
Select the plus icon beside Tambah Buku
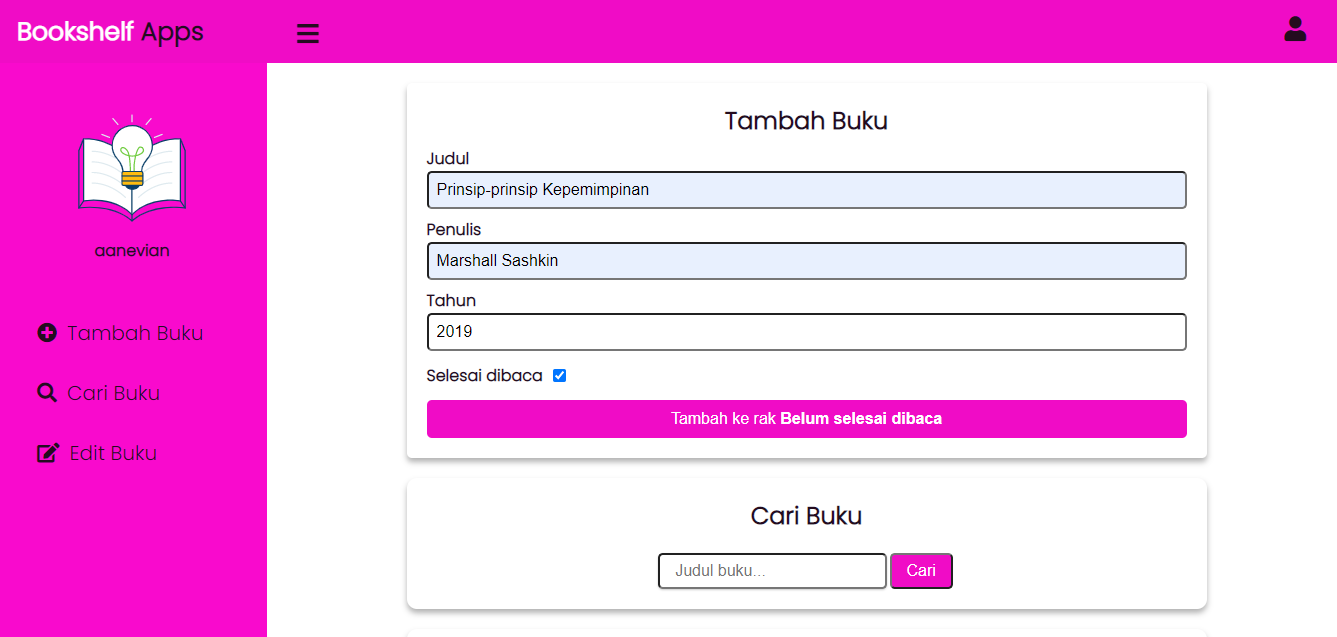[47, 332]
